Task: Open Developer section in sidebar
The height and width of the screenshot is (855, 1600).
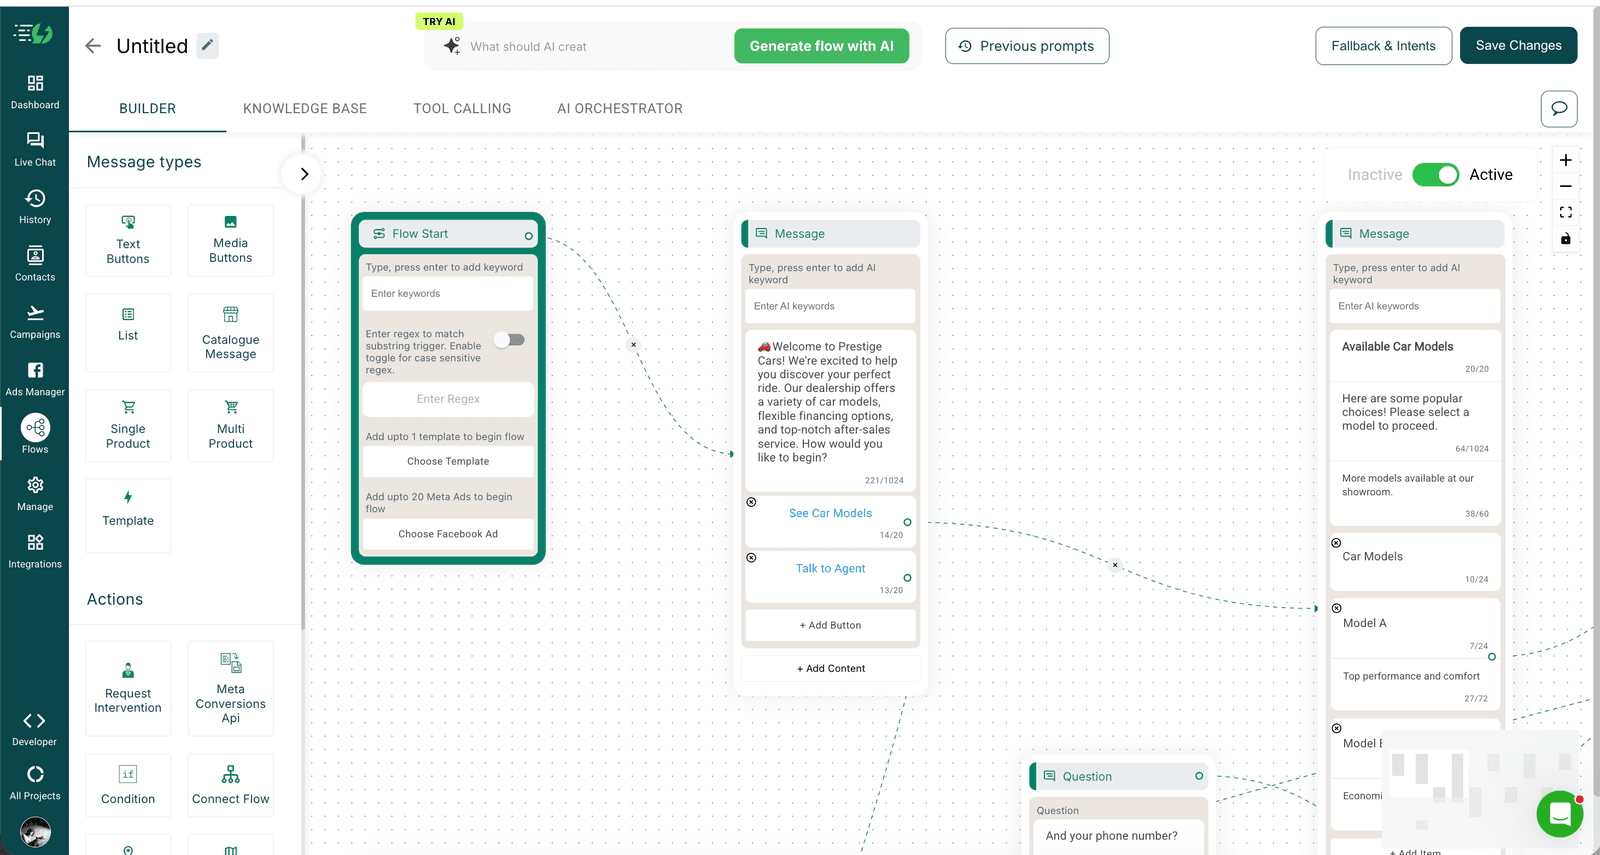Action: coord(35,729)
